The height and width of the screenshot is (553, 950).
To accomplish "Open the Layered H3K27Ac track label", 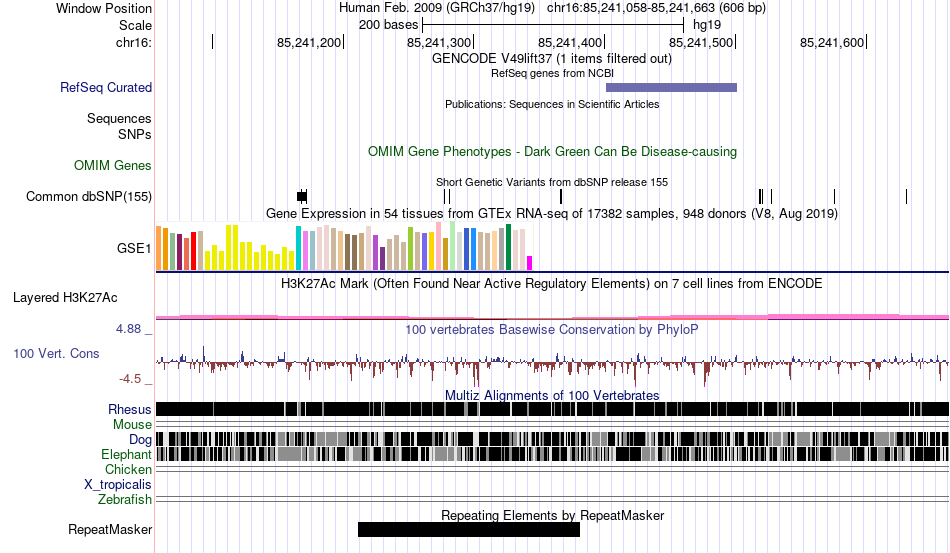I will tap(65, 297).
